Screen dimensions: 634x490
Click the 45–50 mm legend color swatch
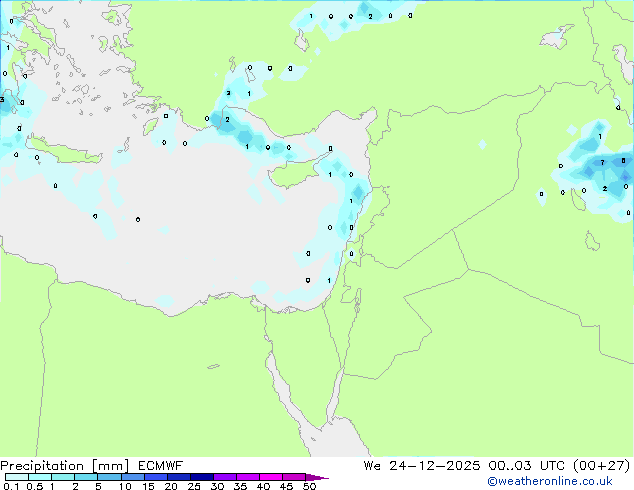click(294, 477)
